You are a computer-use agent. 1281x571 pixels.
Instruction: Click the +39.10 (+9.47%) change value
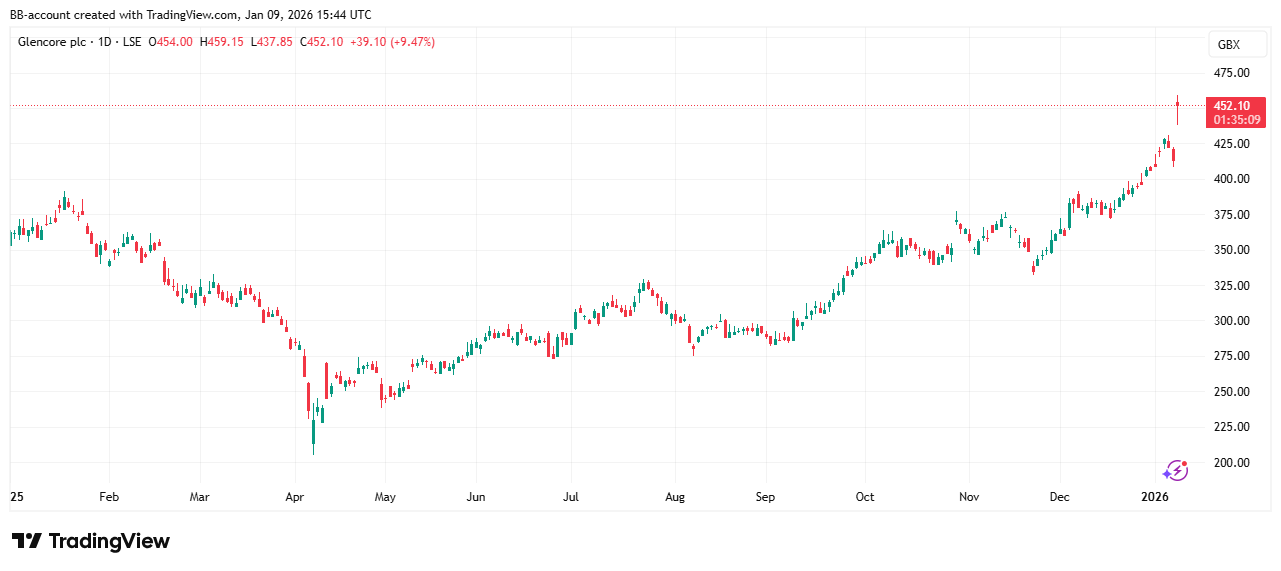coord(392,42)
